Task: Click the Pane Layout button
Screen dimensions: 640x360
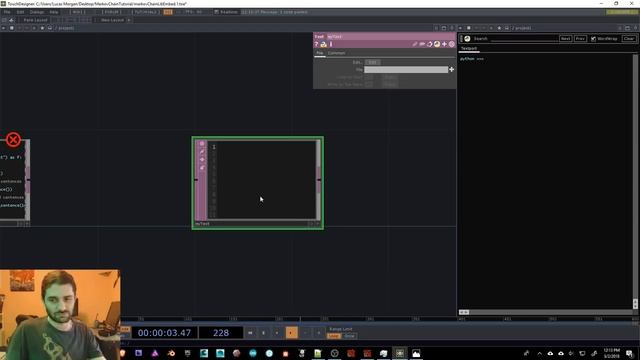Action: pos(35,20)
